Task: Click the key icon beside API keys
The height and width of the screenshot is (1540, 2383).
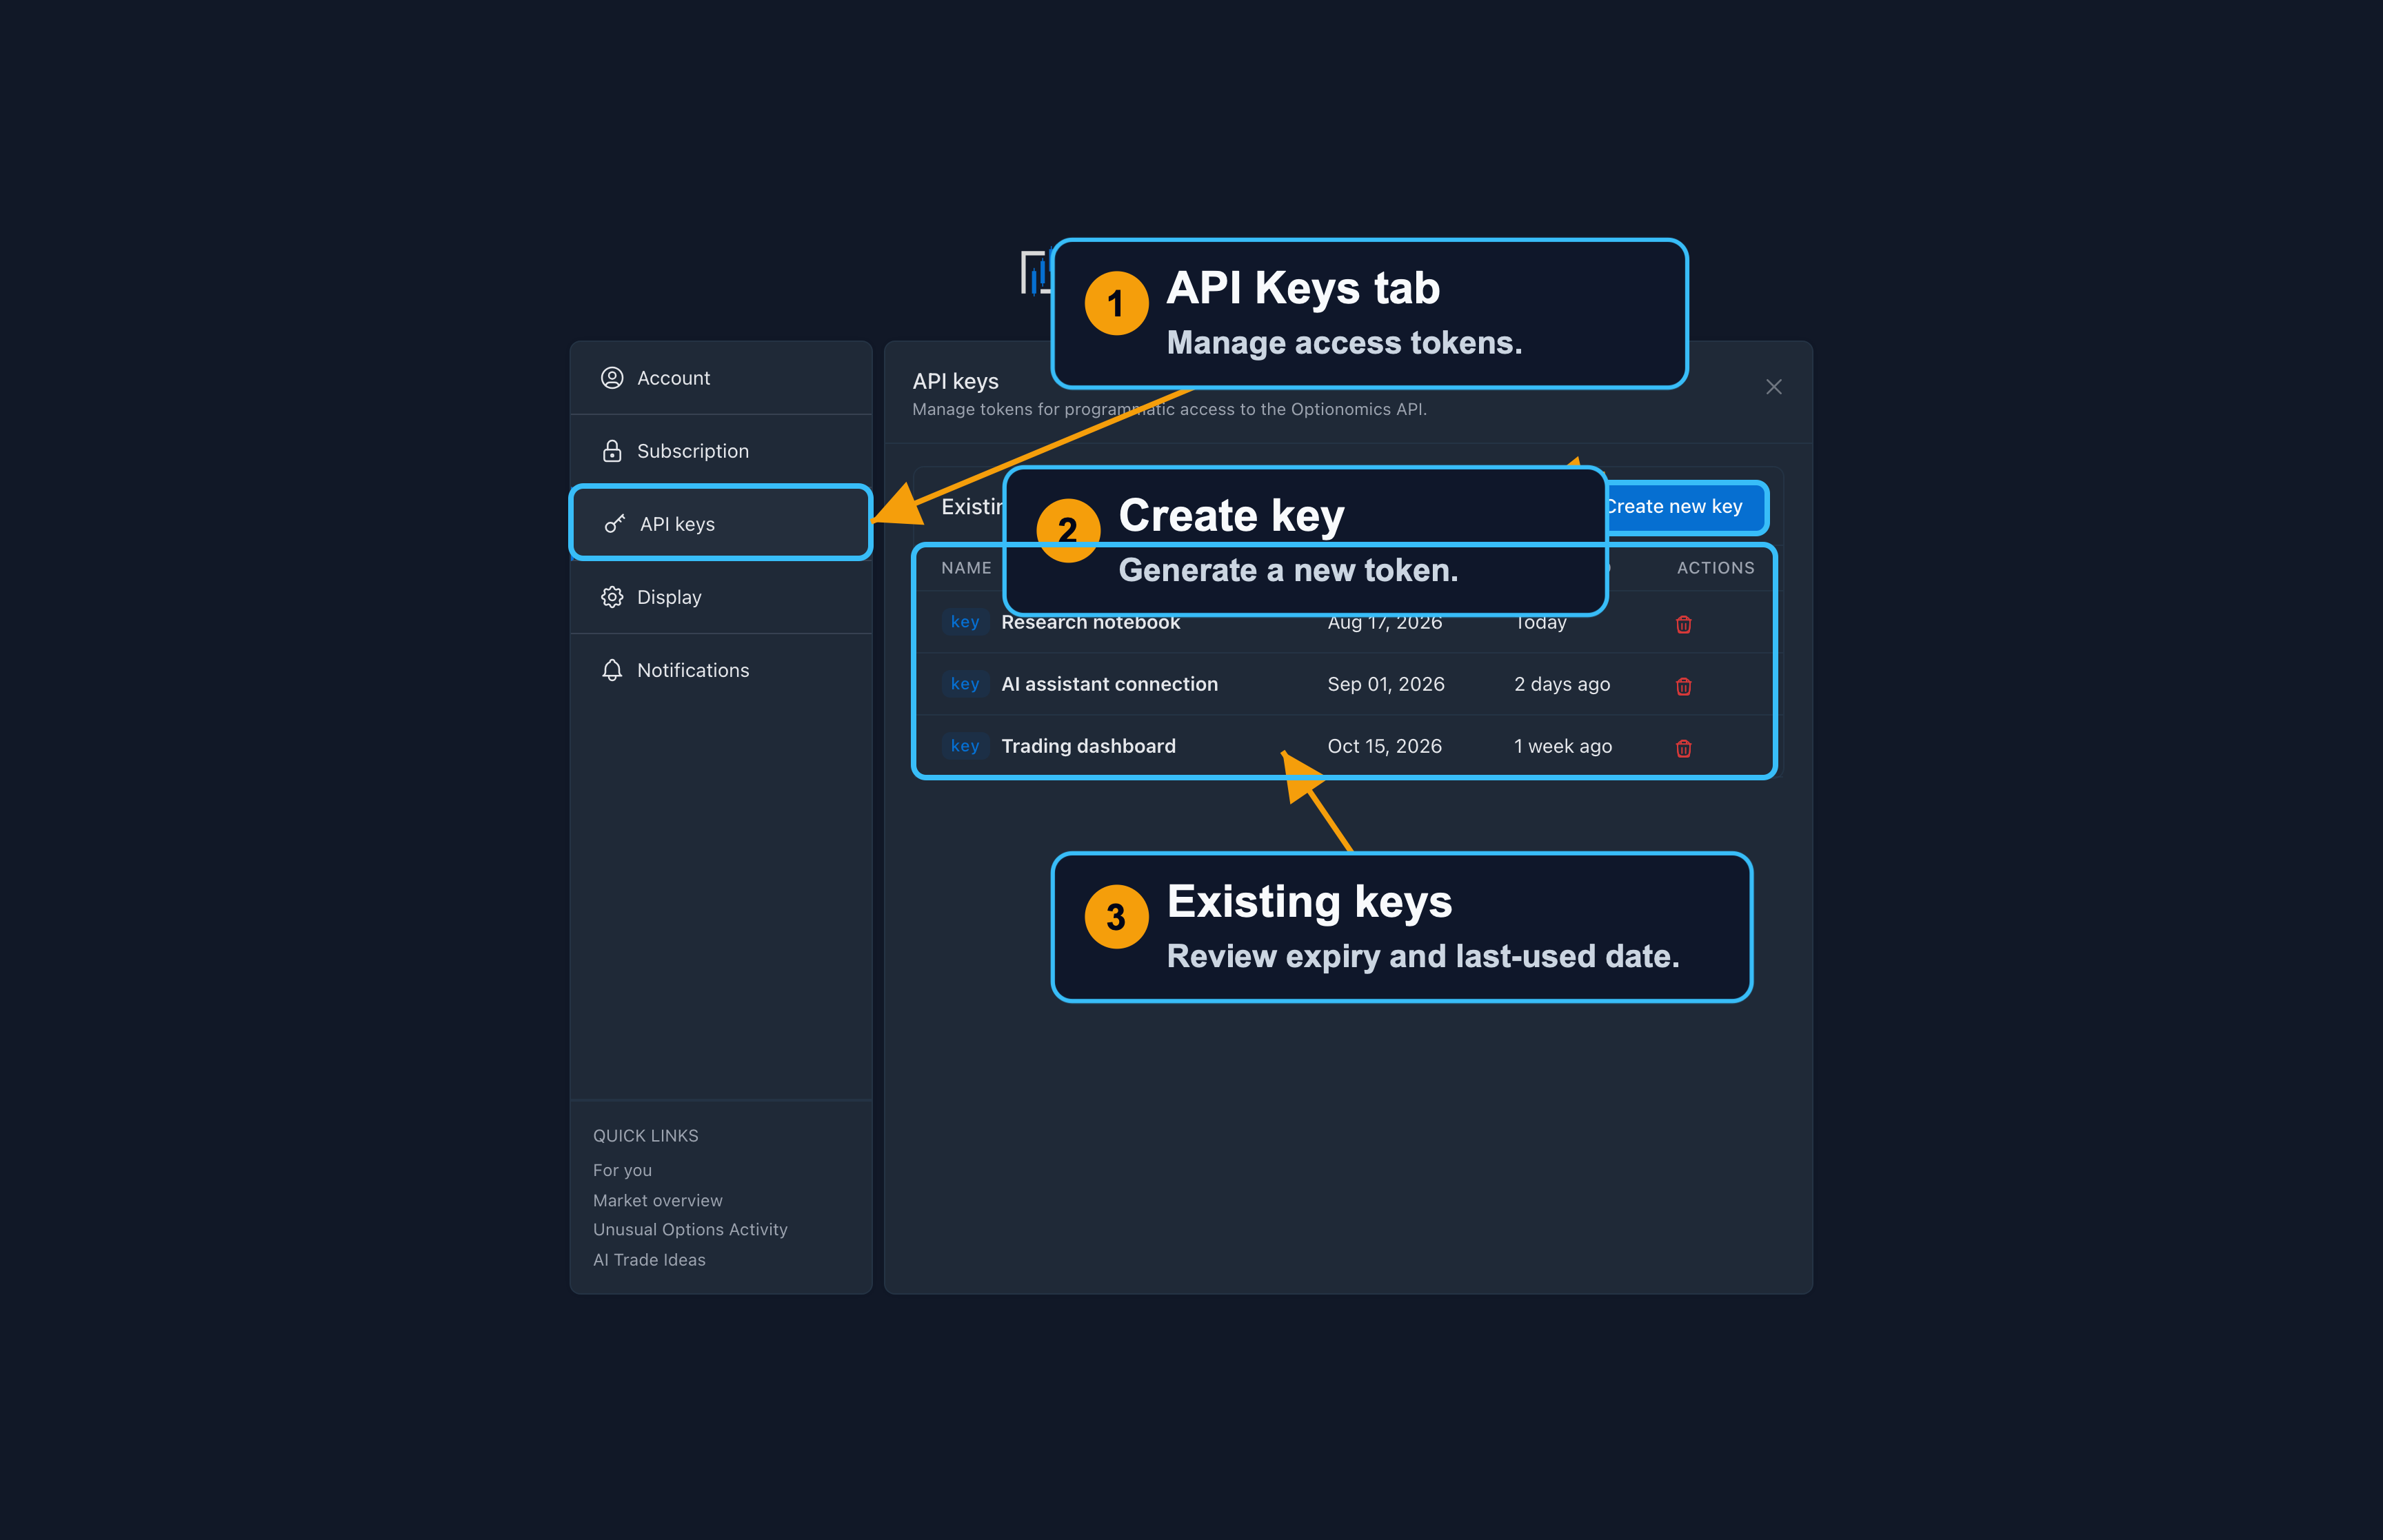Action: (x=615, y=524)
